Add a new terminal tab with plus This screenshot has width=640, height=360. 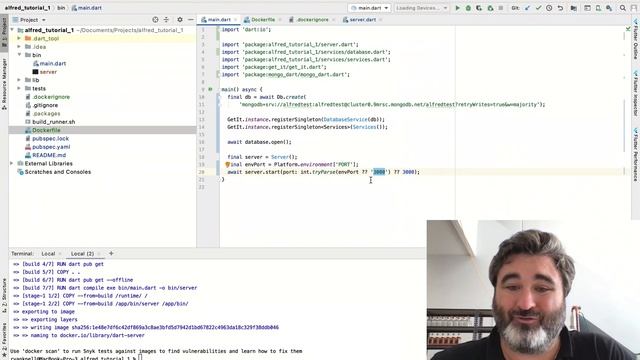(111, 253)
